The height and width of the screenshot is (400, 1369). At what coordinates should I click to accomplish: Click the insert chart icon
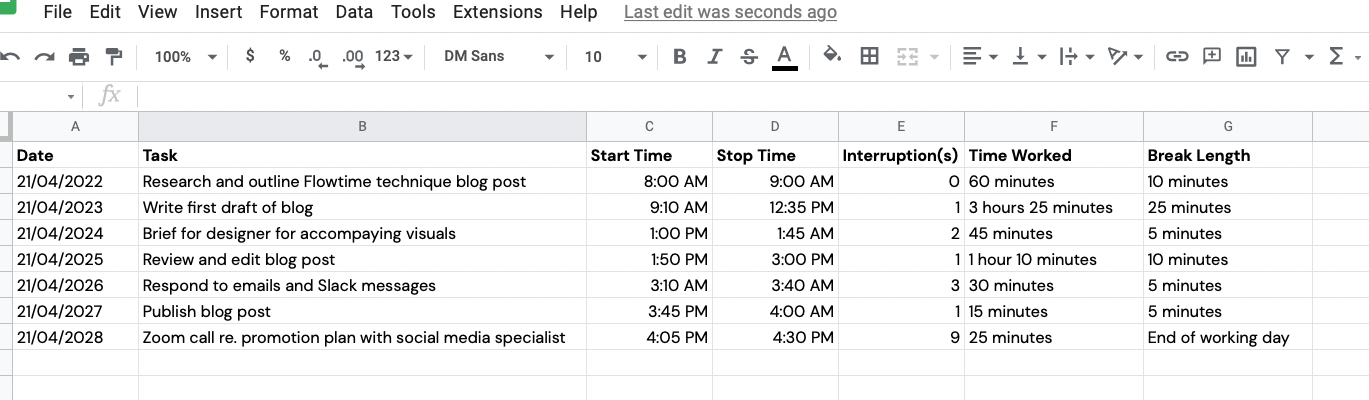click(x=1245, y=57)
